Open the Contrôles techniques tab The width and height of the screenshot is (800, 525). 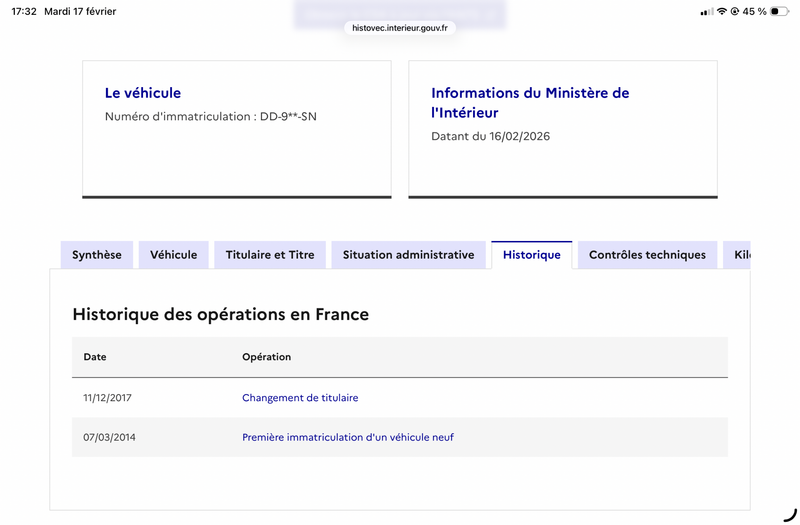pyautogui.click(x=647, y=255)
